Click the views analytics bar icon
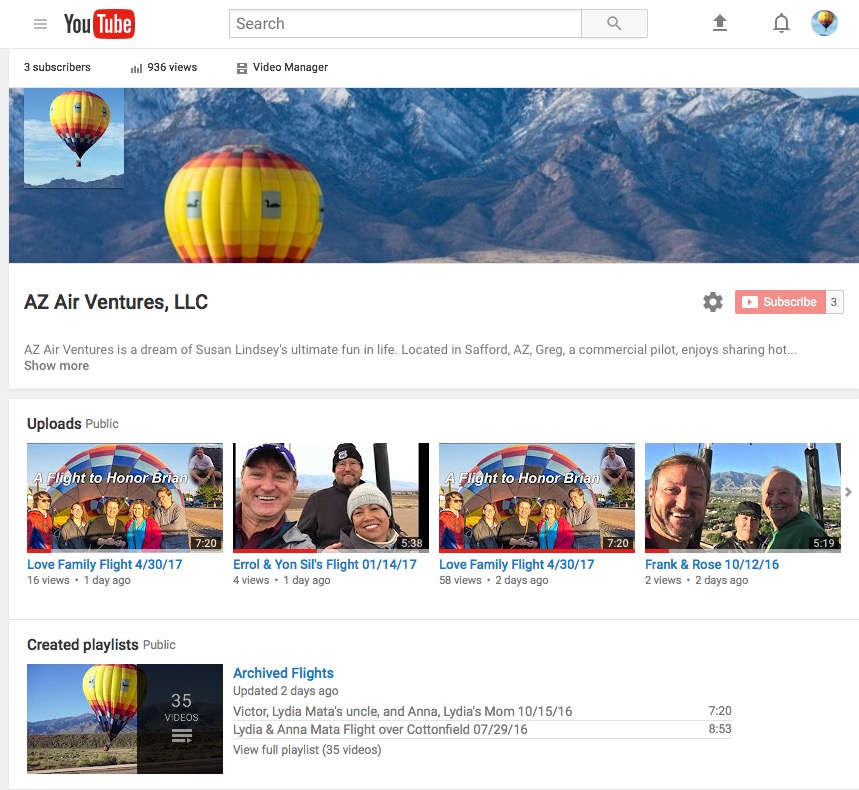 click(136, 68)
